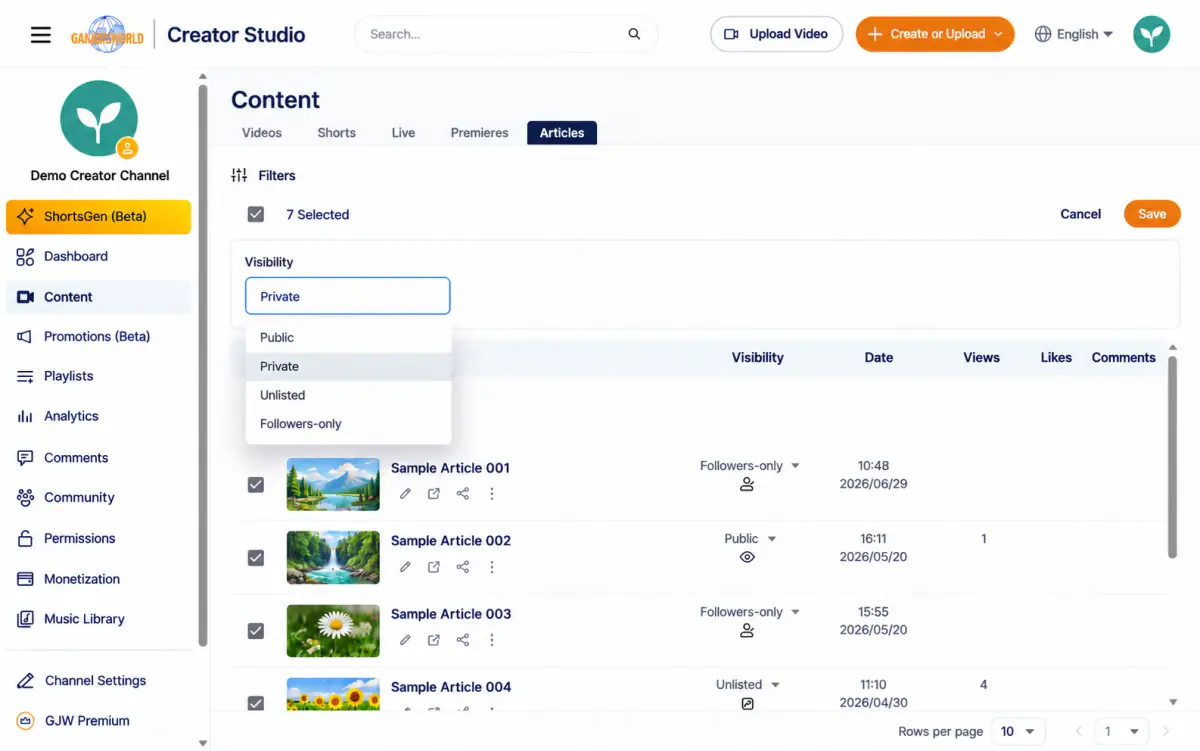Switch to the Videos tab
Screen dimensions: 1200x751
(262, 133)
